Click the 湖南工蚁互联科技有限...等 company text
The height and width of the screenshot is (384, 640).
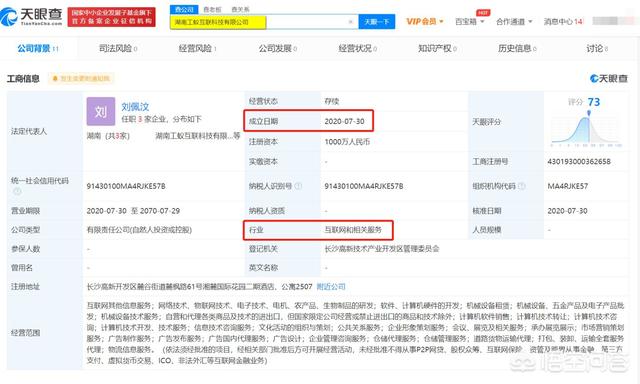point(198,136)
